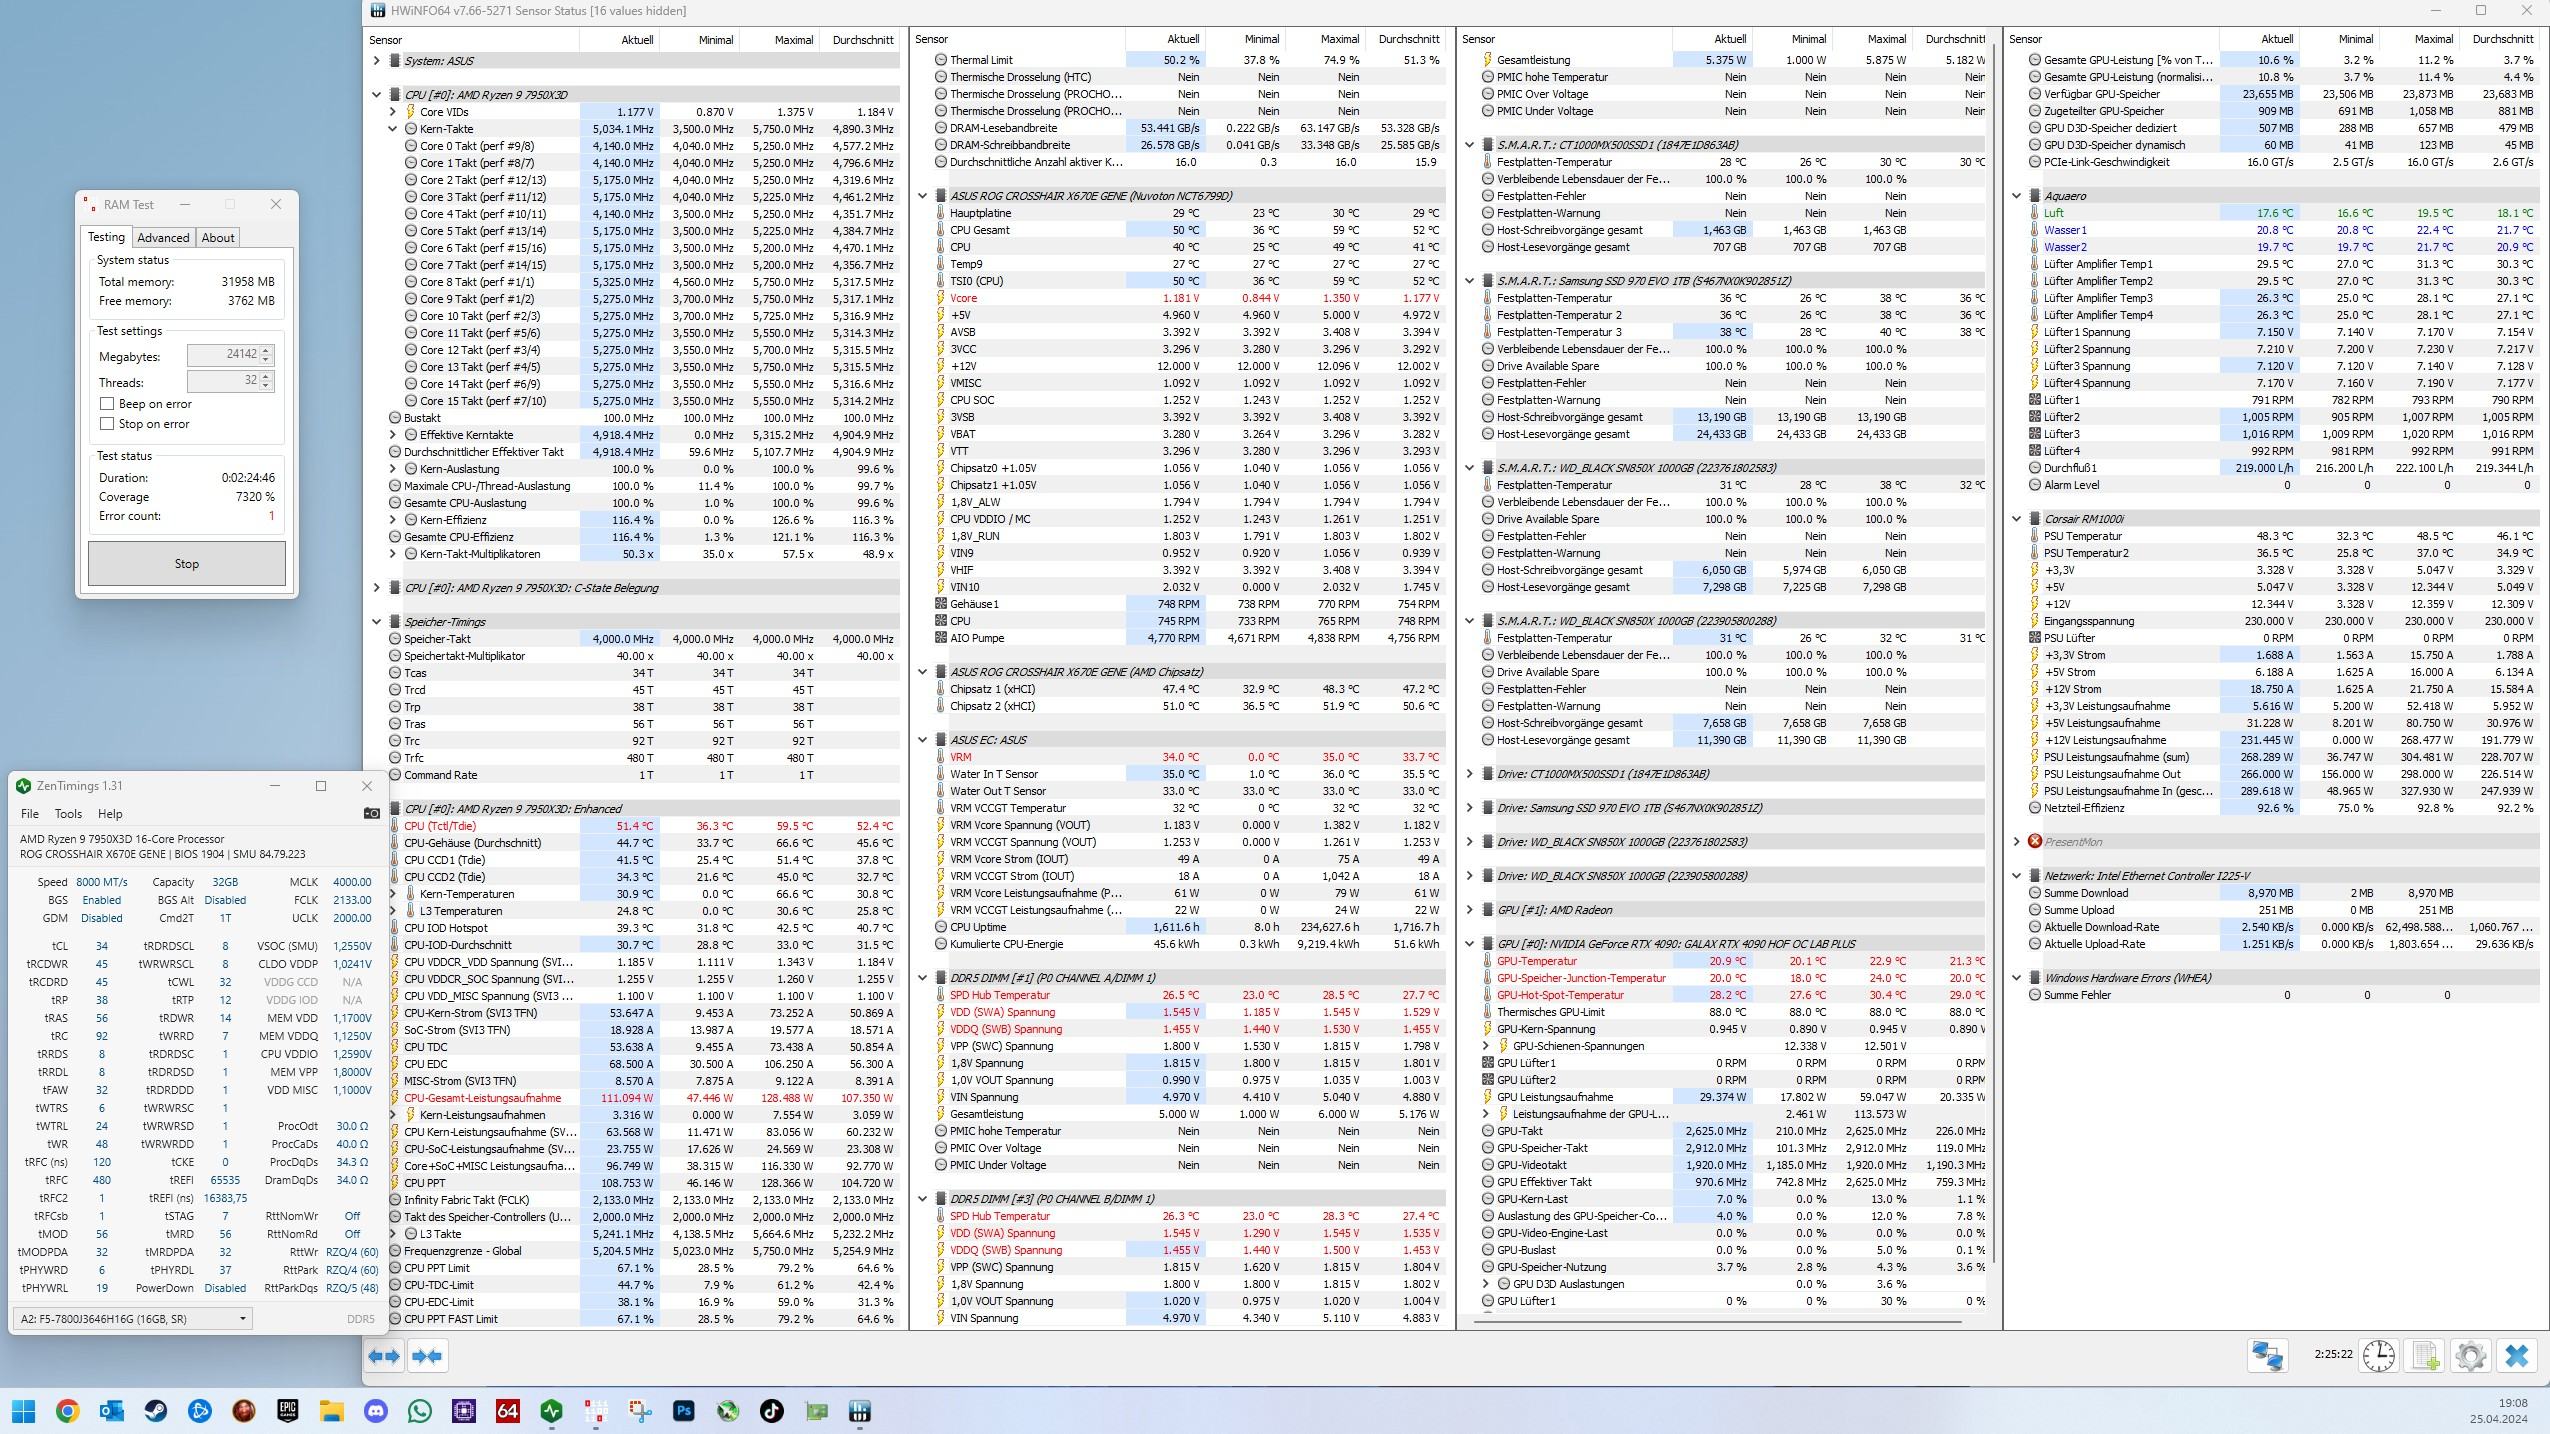Image resolution: width=2550 pixels, height=1434 pixels.
Task: Increase Megabytes value with the up stepper
Action: pos(266,350)
